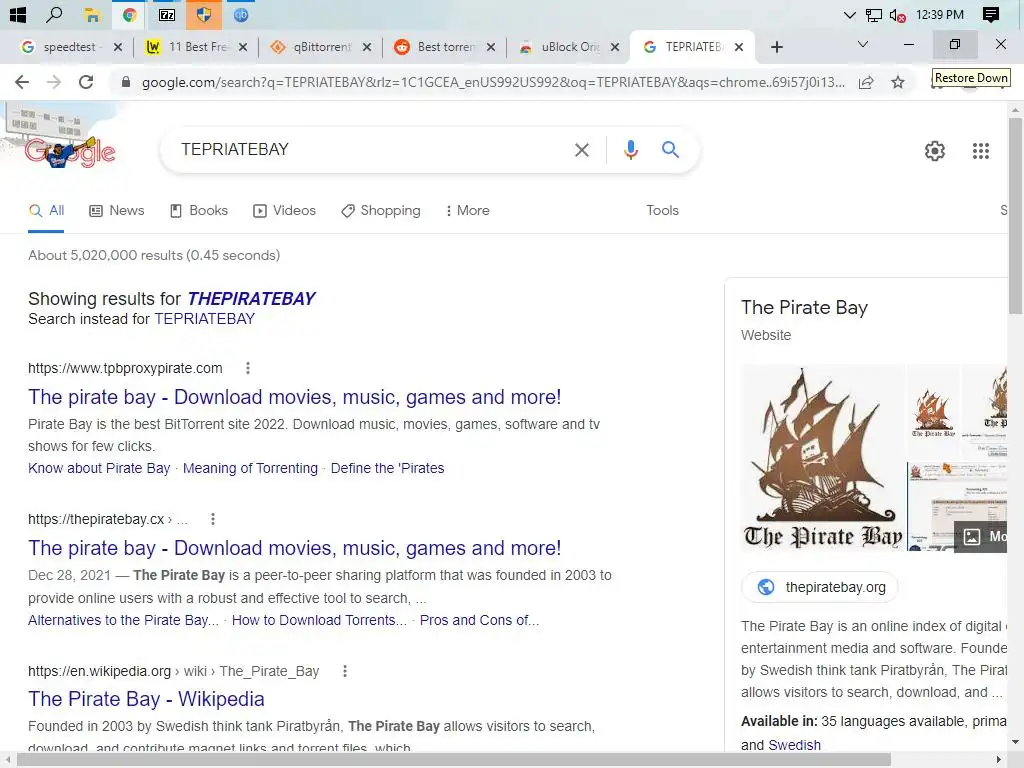Open options menu for thepiratebay.cx result

212,519
